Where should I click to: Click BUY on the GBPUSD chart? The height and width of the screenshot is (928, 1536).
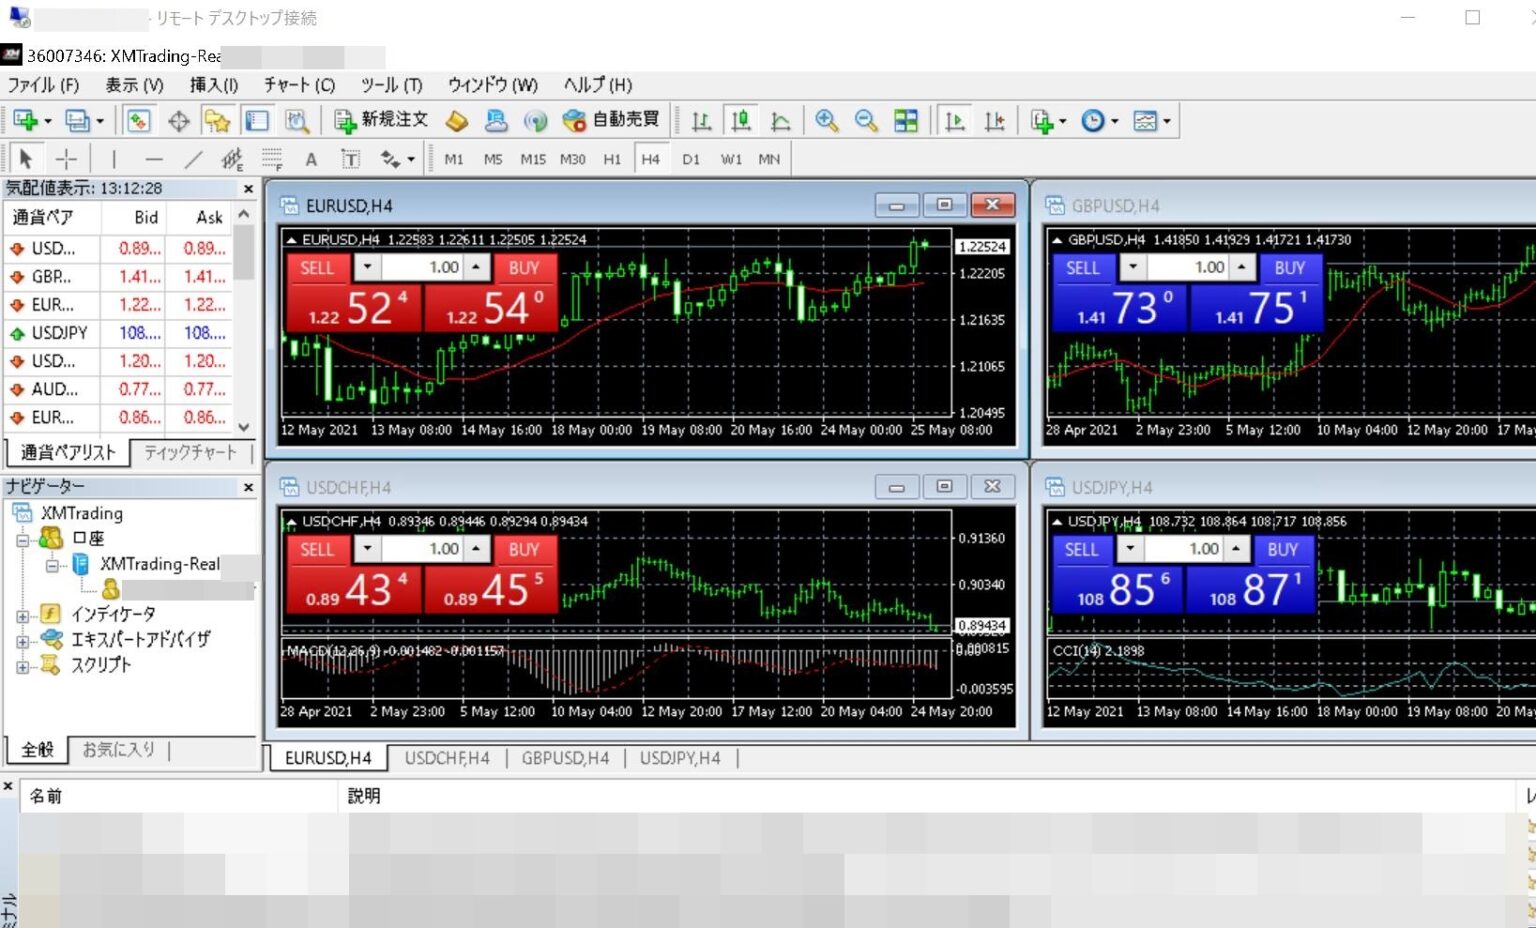pos(1289,268)
